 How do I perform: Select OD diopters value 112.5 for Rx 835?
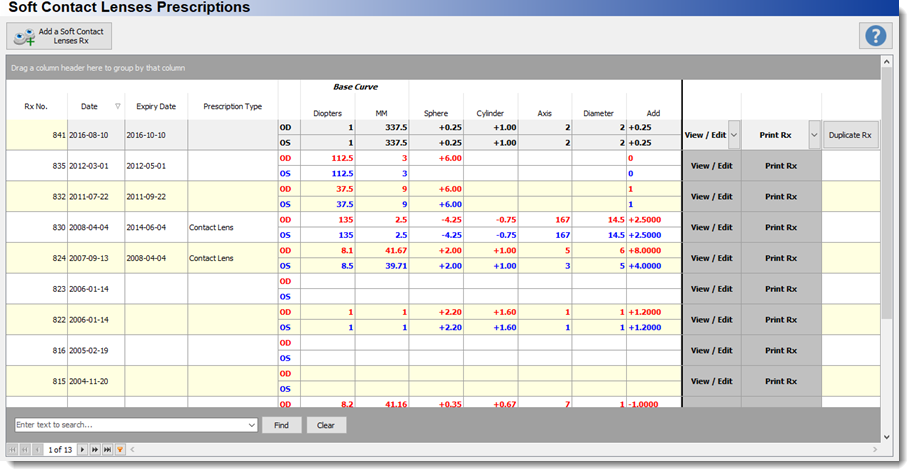pos(328,158)
